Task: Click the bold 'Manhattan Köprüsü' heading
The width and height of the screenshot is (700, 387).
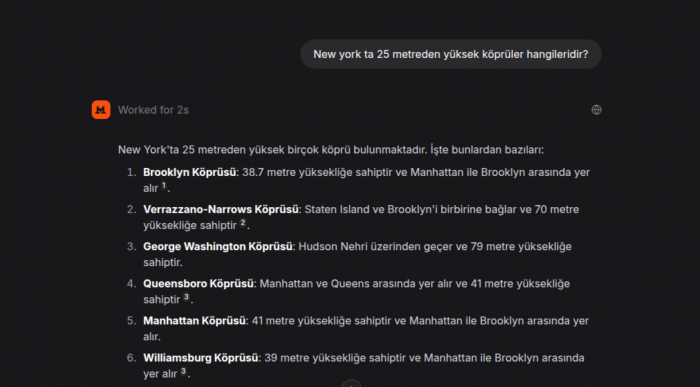Action: pyautogui.click(x=195, y=320)
